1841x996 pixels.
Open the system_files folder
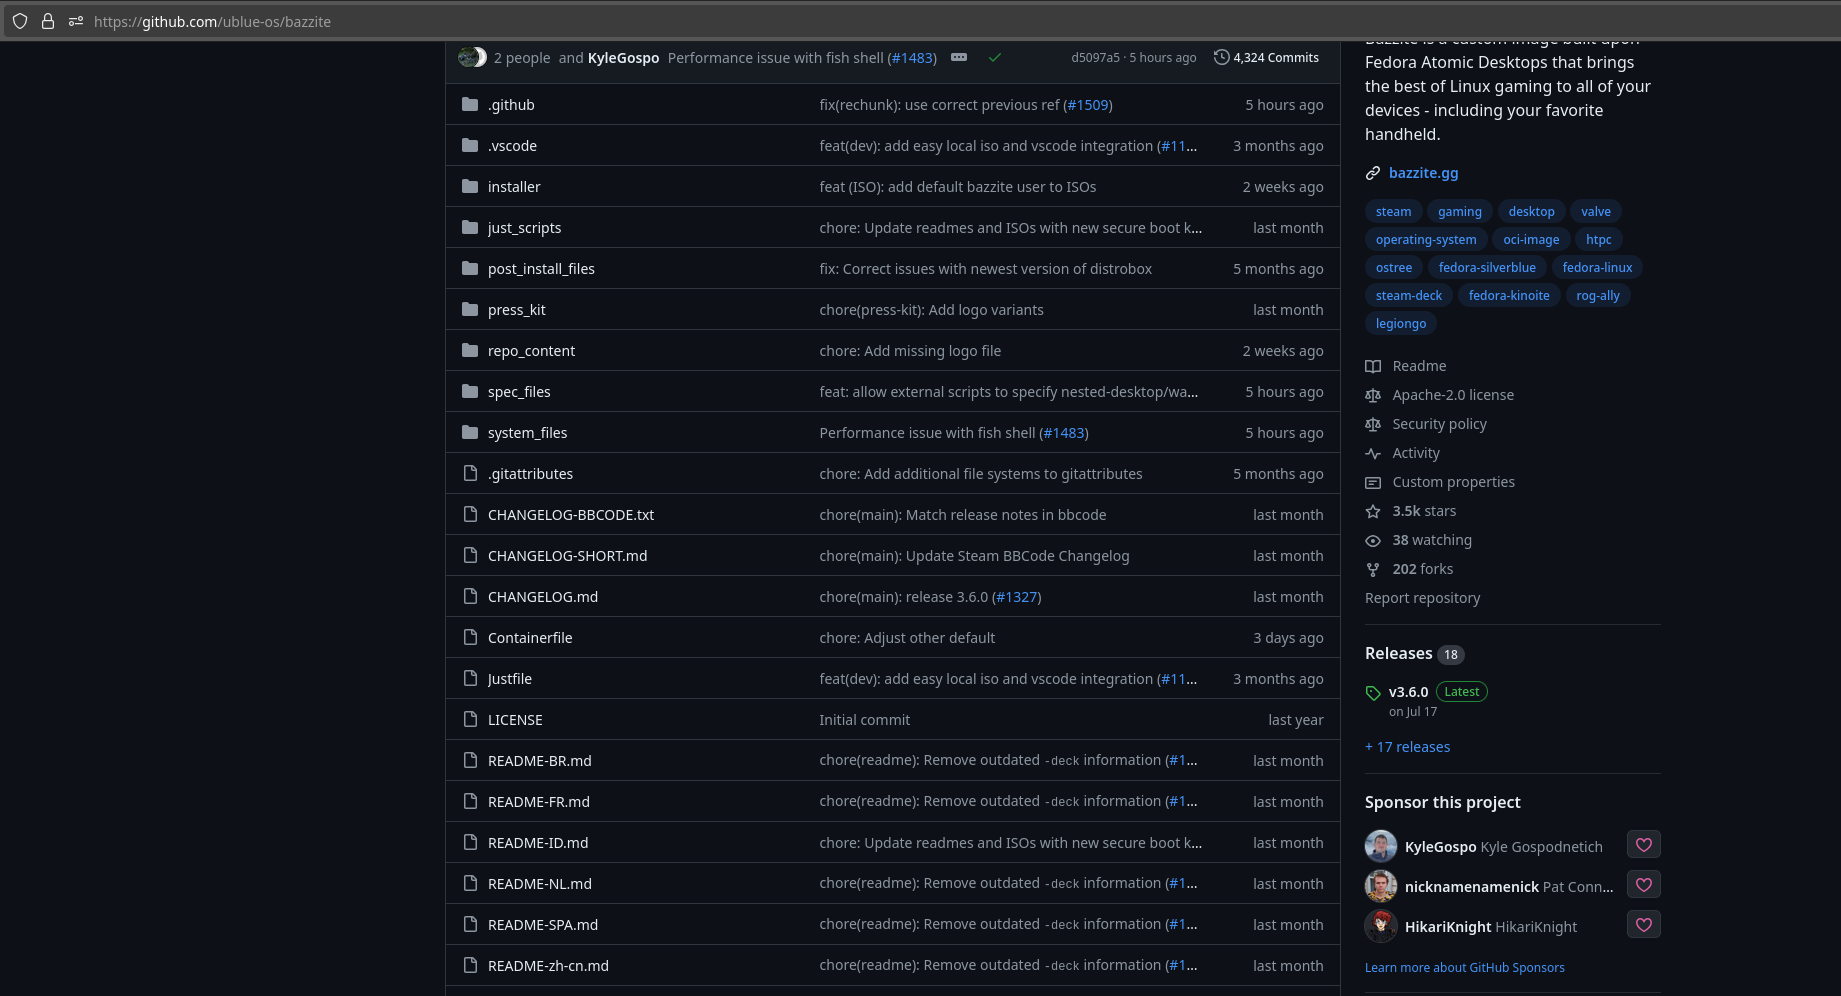click(527, 433)
